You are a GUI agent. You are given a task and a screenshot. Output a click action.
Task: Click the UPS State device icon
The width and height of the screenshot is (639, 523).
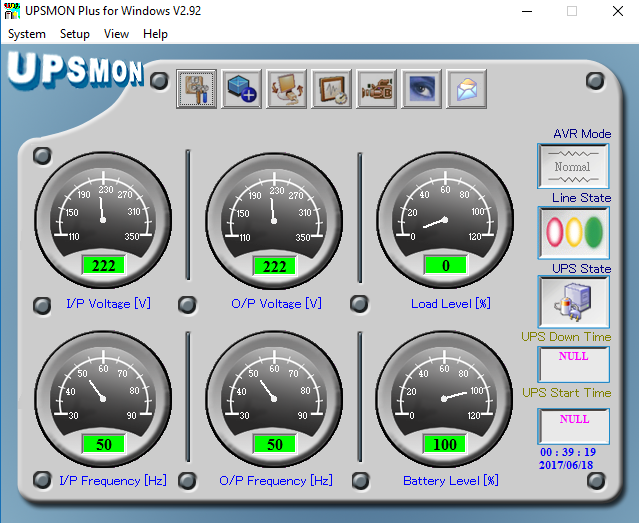[x=573, y=302]
